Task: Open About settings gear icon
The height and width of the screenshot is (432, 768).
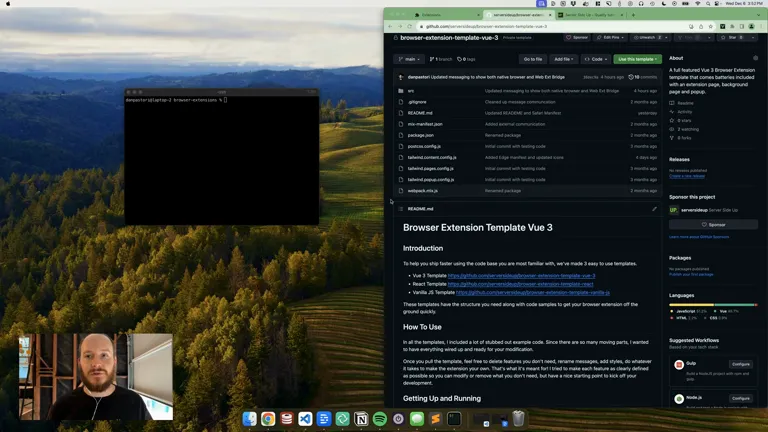Action: (755, 58)
